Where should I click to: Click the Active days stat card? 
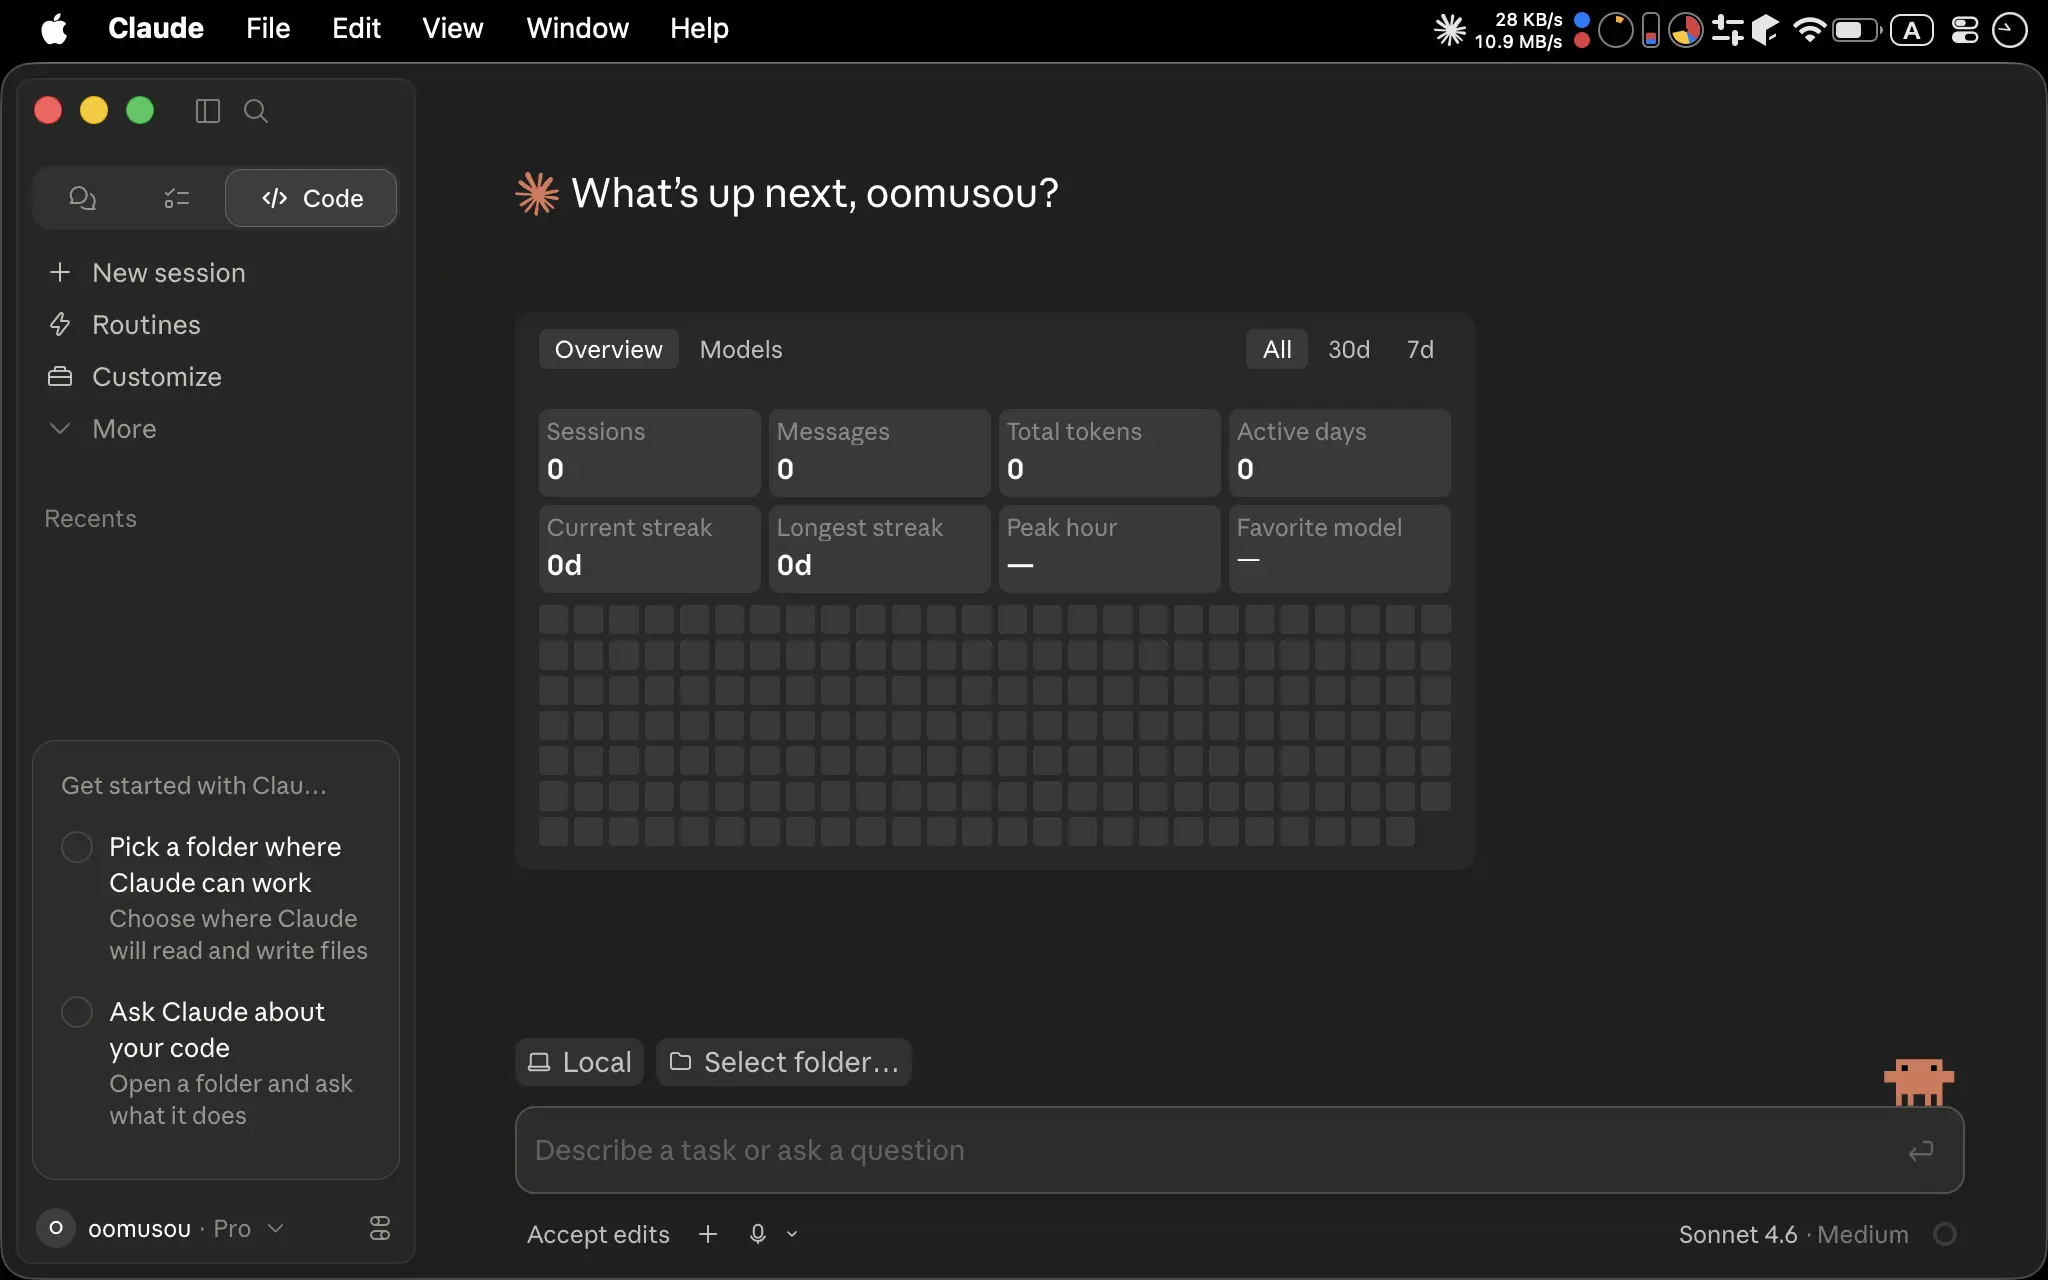pos(1339,452)
